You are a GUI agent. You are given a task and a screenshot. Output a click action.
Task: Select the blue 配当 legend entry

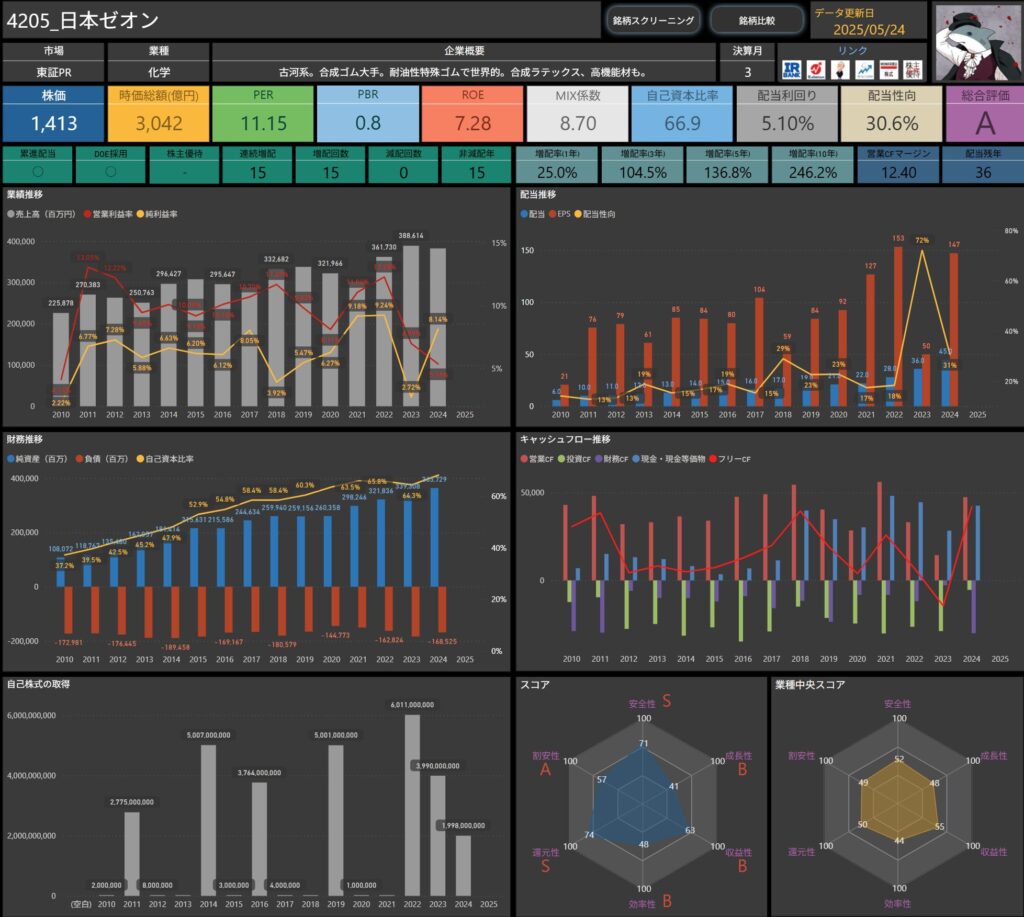pyautogui.click(x=532, y=214)
